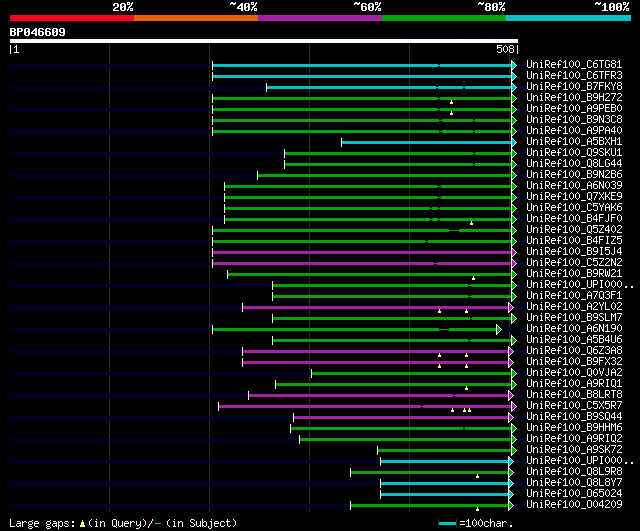Select the UniRef100_Q9SKU1 label
Viewport: 640px width, 531px height.
click(x=574, y=153)
